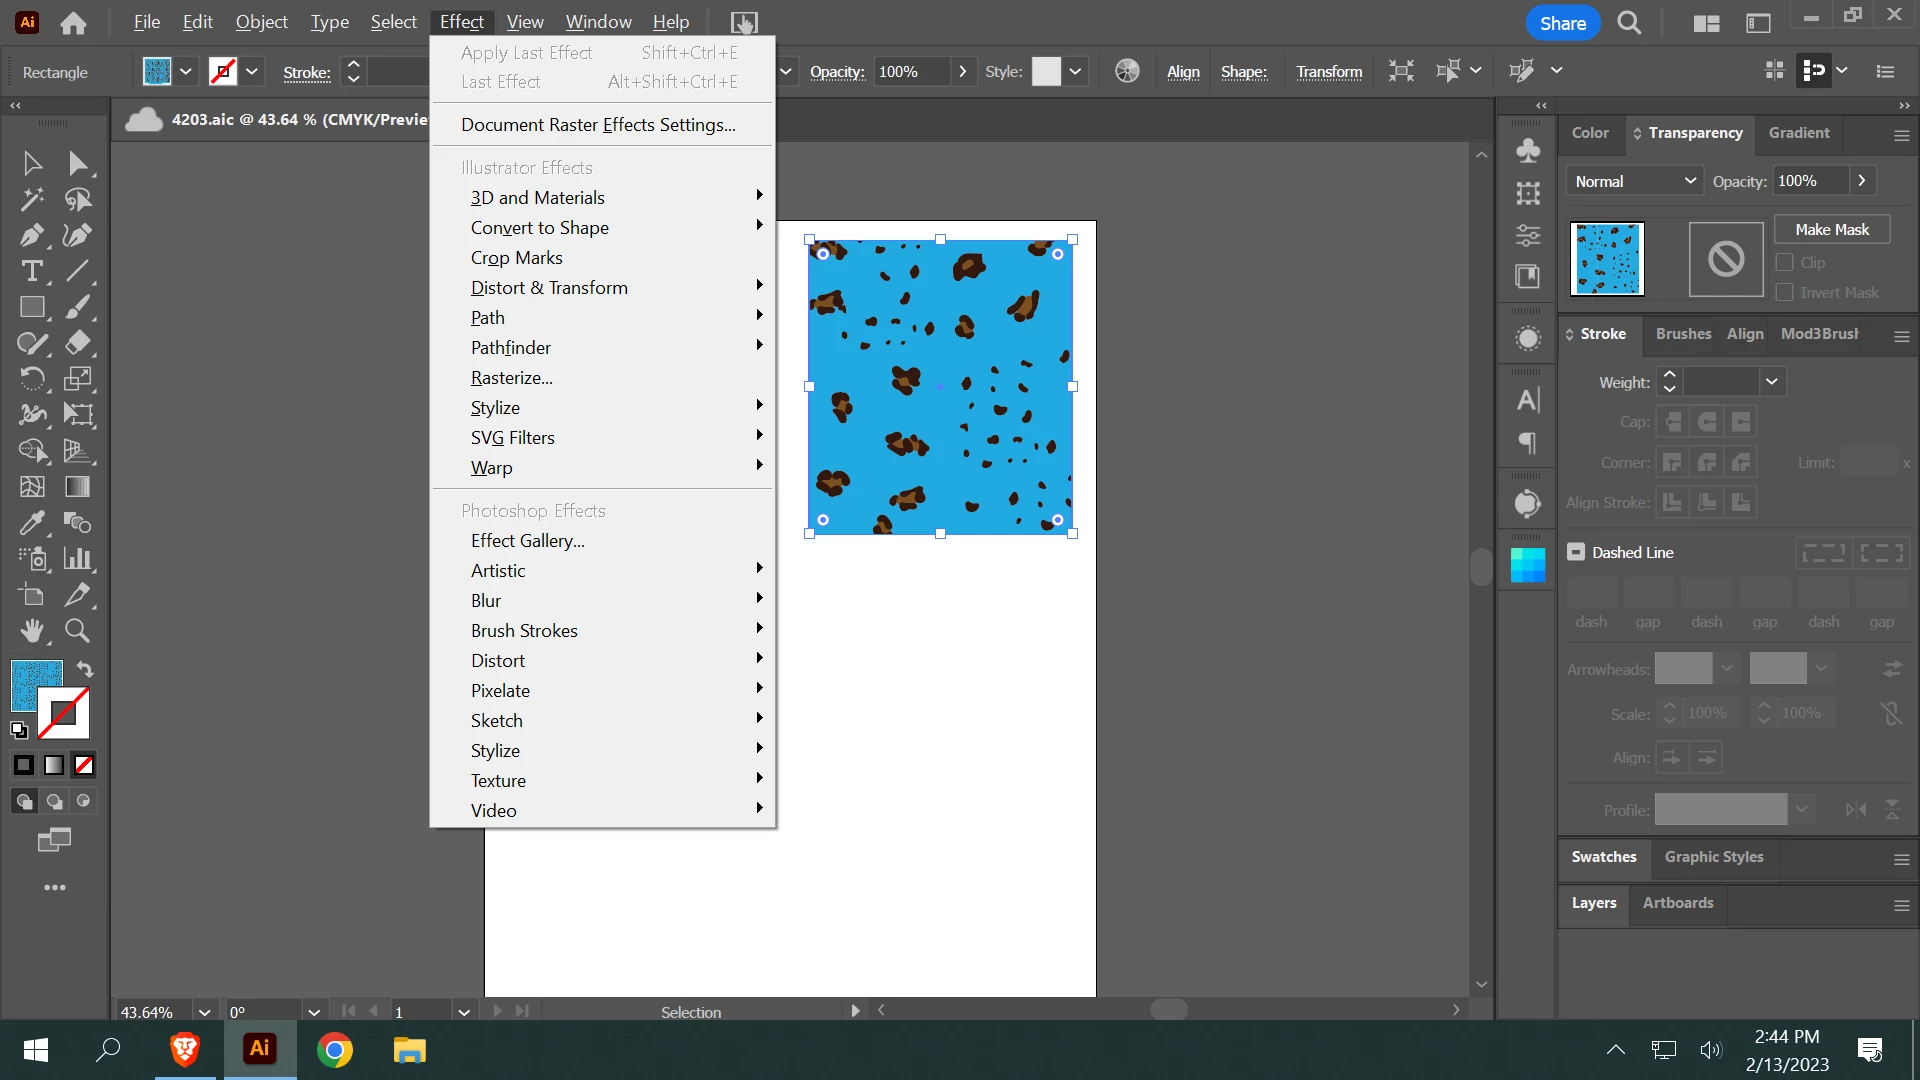Image resolution: width=1920 pixels, height=1080 pixels.
Task: Select the Eraser tool
Action: (x=77, y=343)
